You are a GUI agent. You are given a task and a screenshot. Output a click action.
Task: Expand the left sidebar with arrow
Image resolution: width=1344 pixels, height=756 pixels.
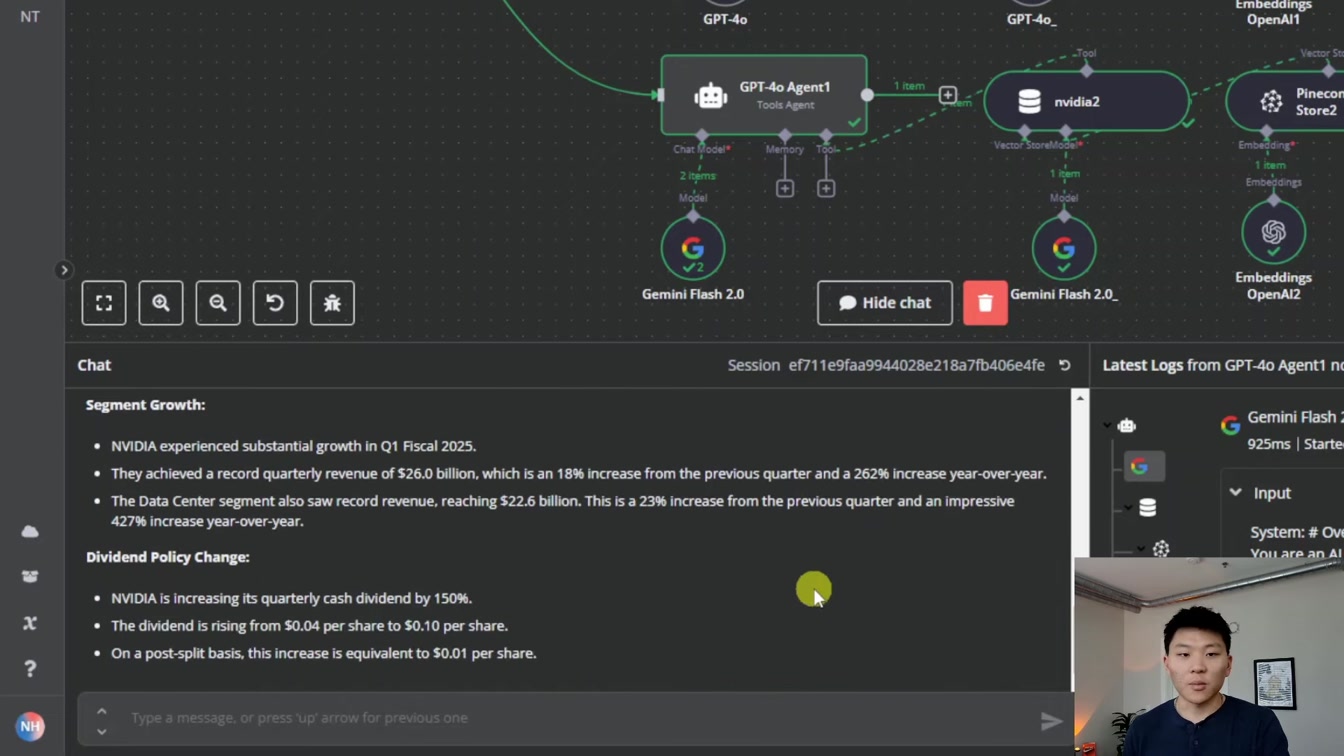tap(64, 270)
